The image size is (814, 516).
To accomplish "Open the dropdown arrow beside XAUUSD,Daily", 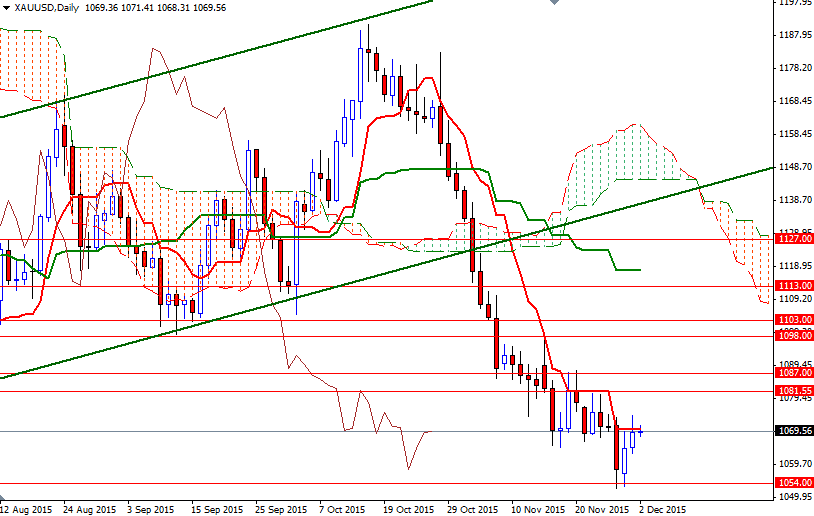I will point(7,8).
